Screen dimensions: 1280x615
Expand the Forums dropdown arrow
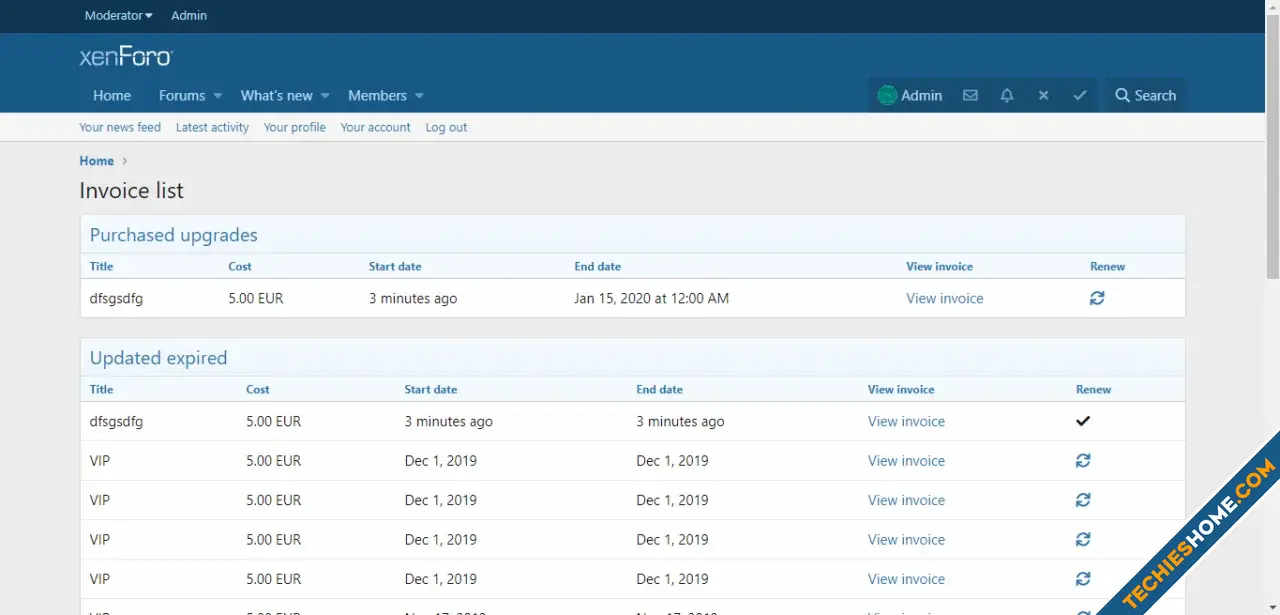(217, 96)
